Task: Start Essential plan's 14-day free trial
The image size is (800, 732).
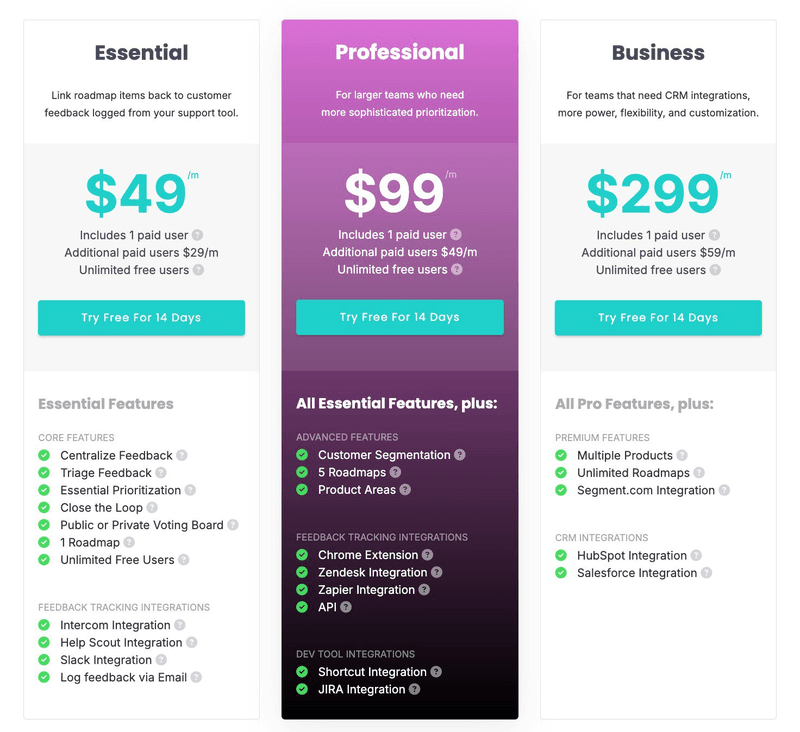Action: [141, 318]
